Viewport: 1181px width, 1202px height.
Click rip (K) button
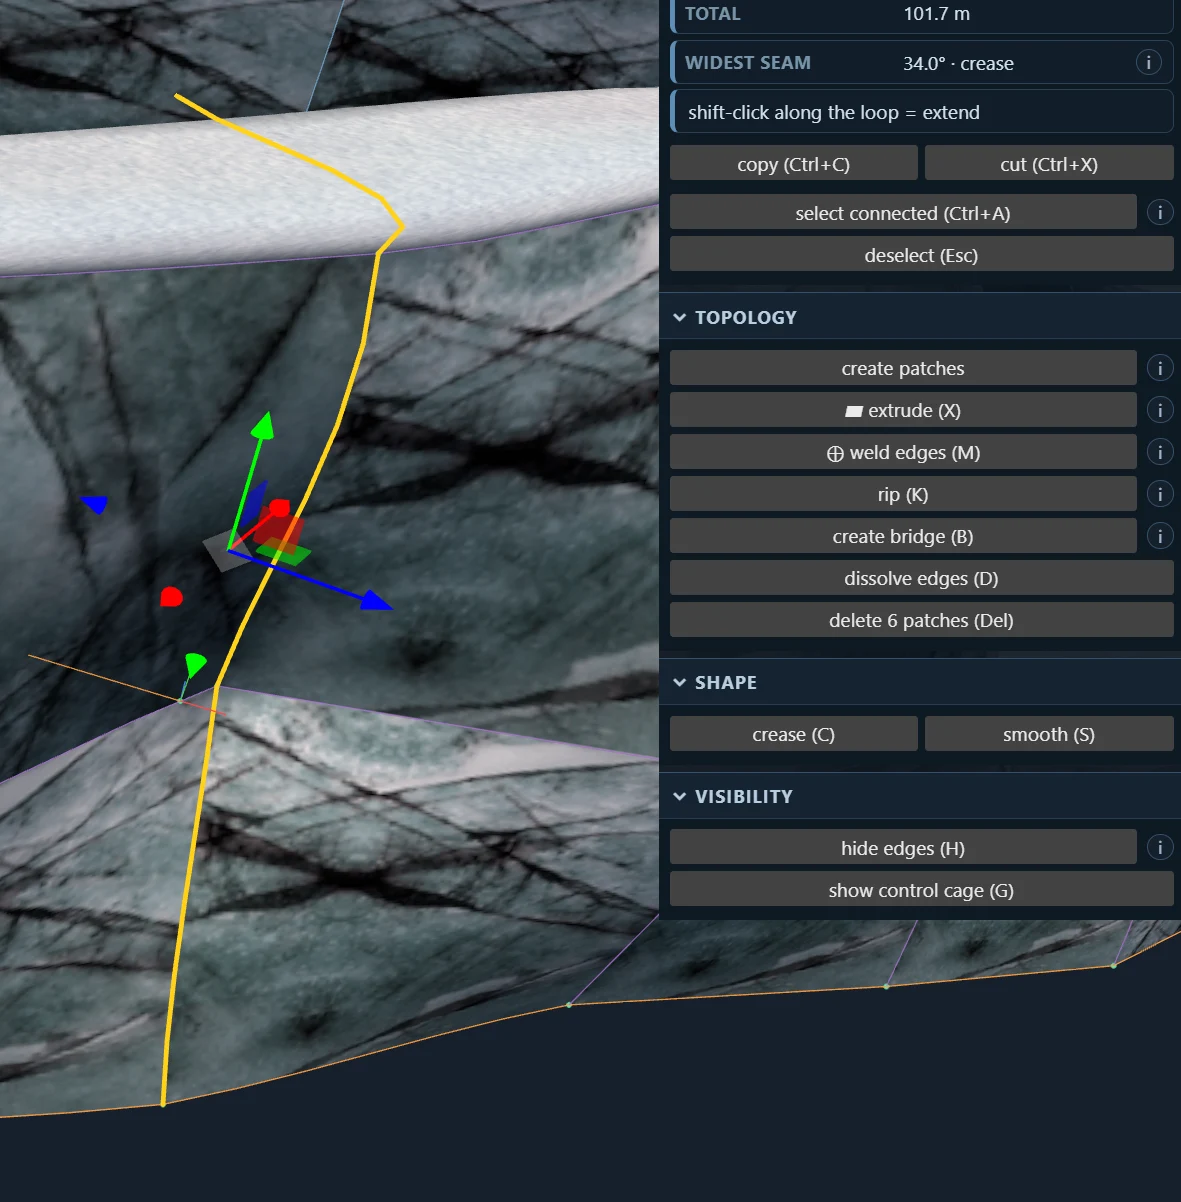pos(903,494)
